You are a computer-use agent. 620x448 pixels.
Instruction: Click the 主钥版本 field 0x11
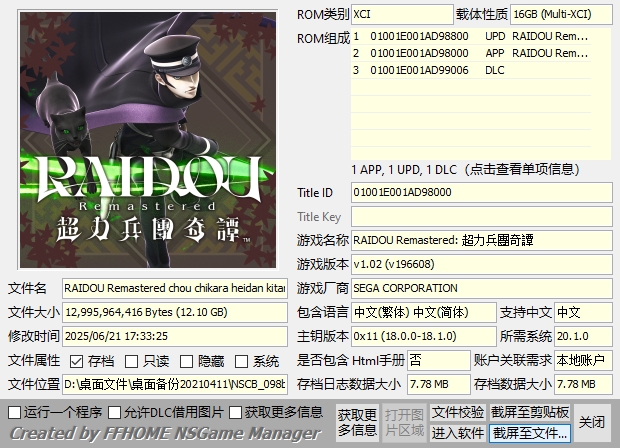(423, 336)
